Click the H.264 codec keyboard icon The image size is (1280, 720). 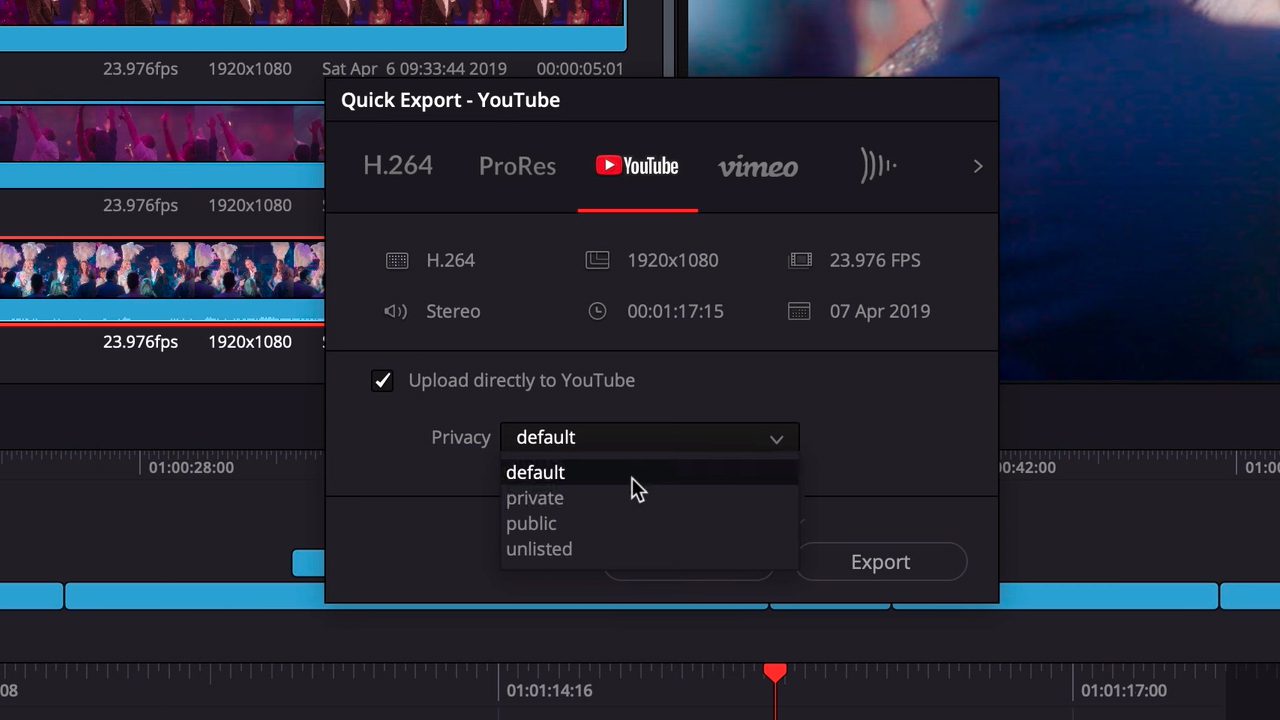pos(397,261)
